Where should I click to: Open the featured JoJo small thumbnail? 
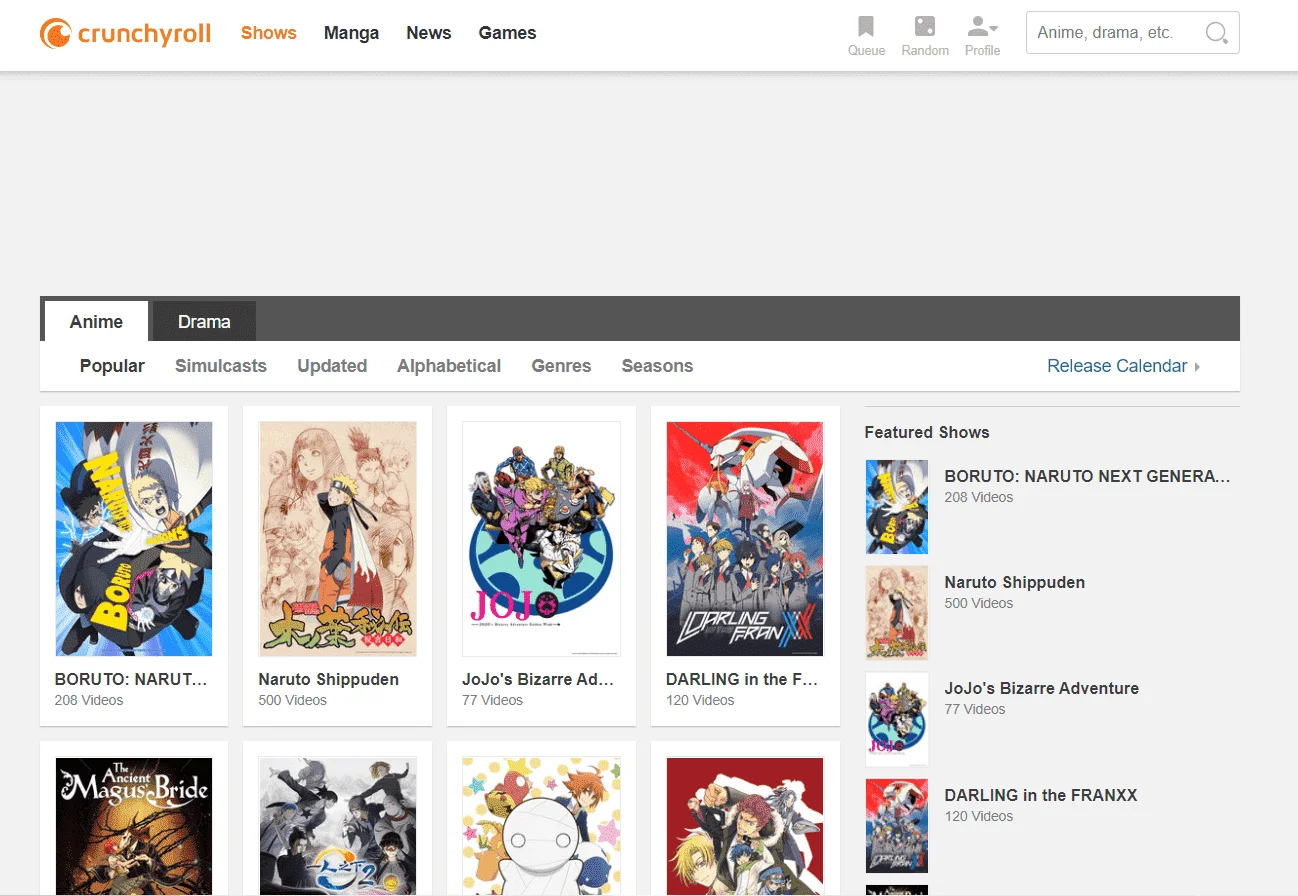point(897,719)
